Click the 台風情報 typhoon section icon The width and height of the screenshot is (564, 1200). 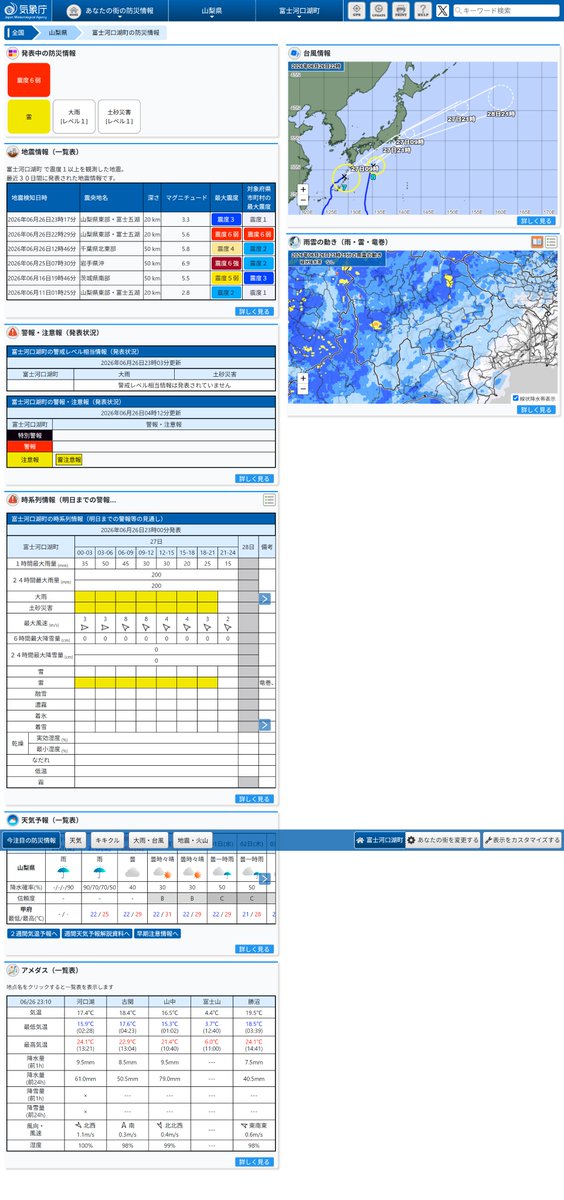[295, 53]
